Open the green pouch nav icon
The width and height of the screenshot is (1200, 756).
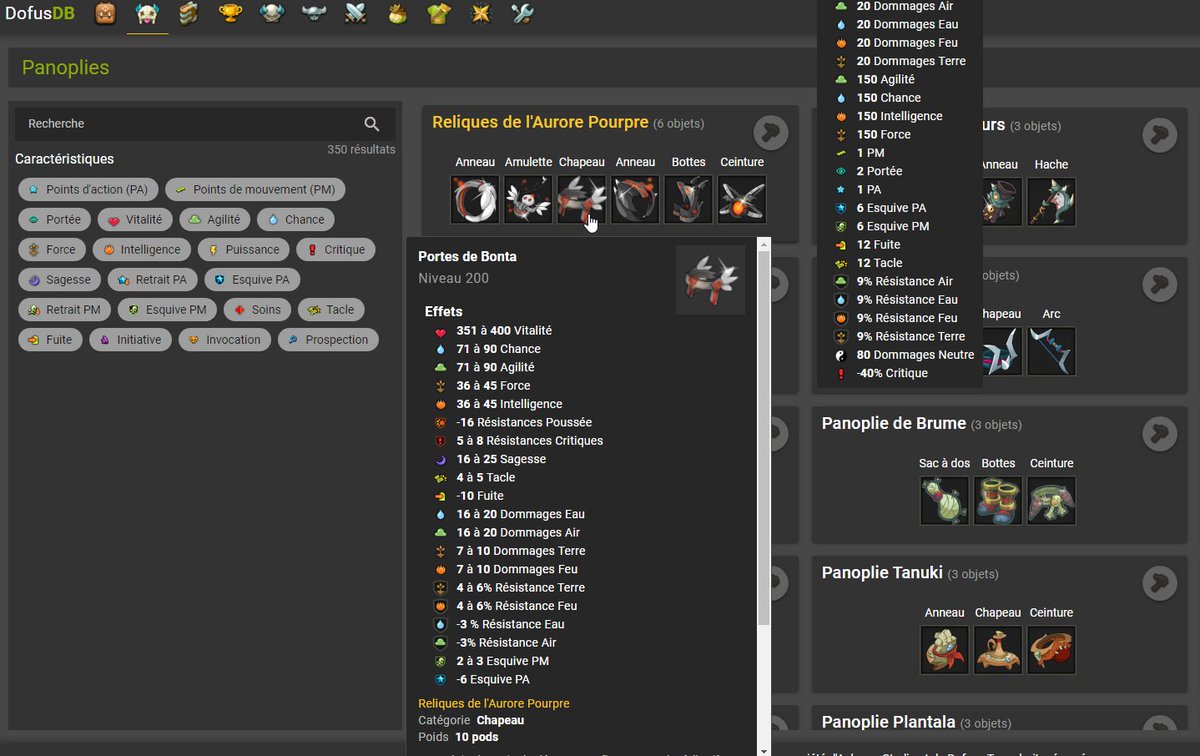(x=398, y=14)
